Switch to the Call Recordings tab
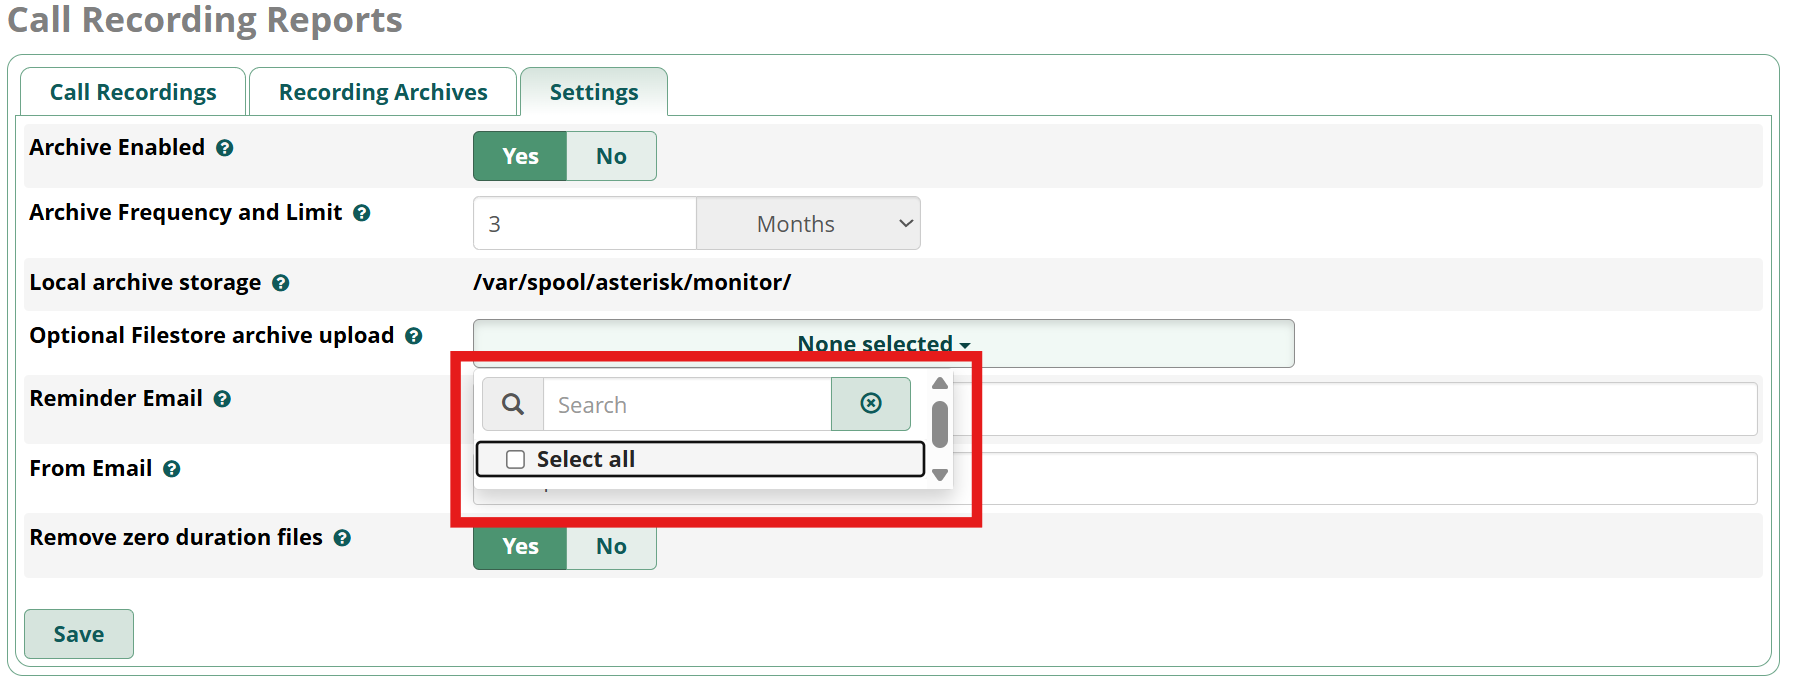 [133, 92]
